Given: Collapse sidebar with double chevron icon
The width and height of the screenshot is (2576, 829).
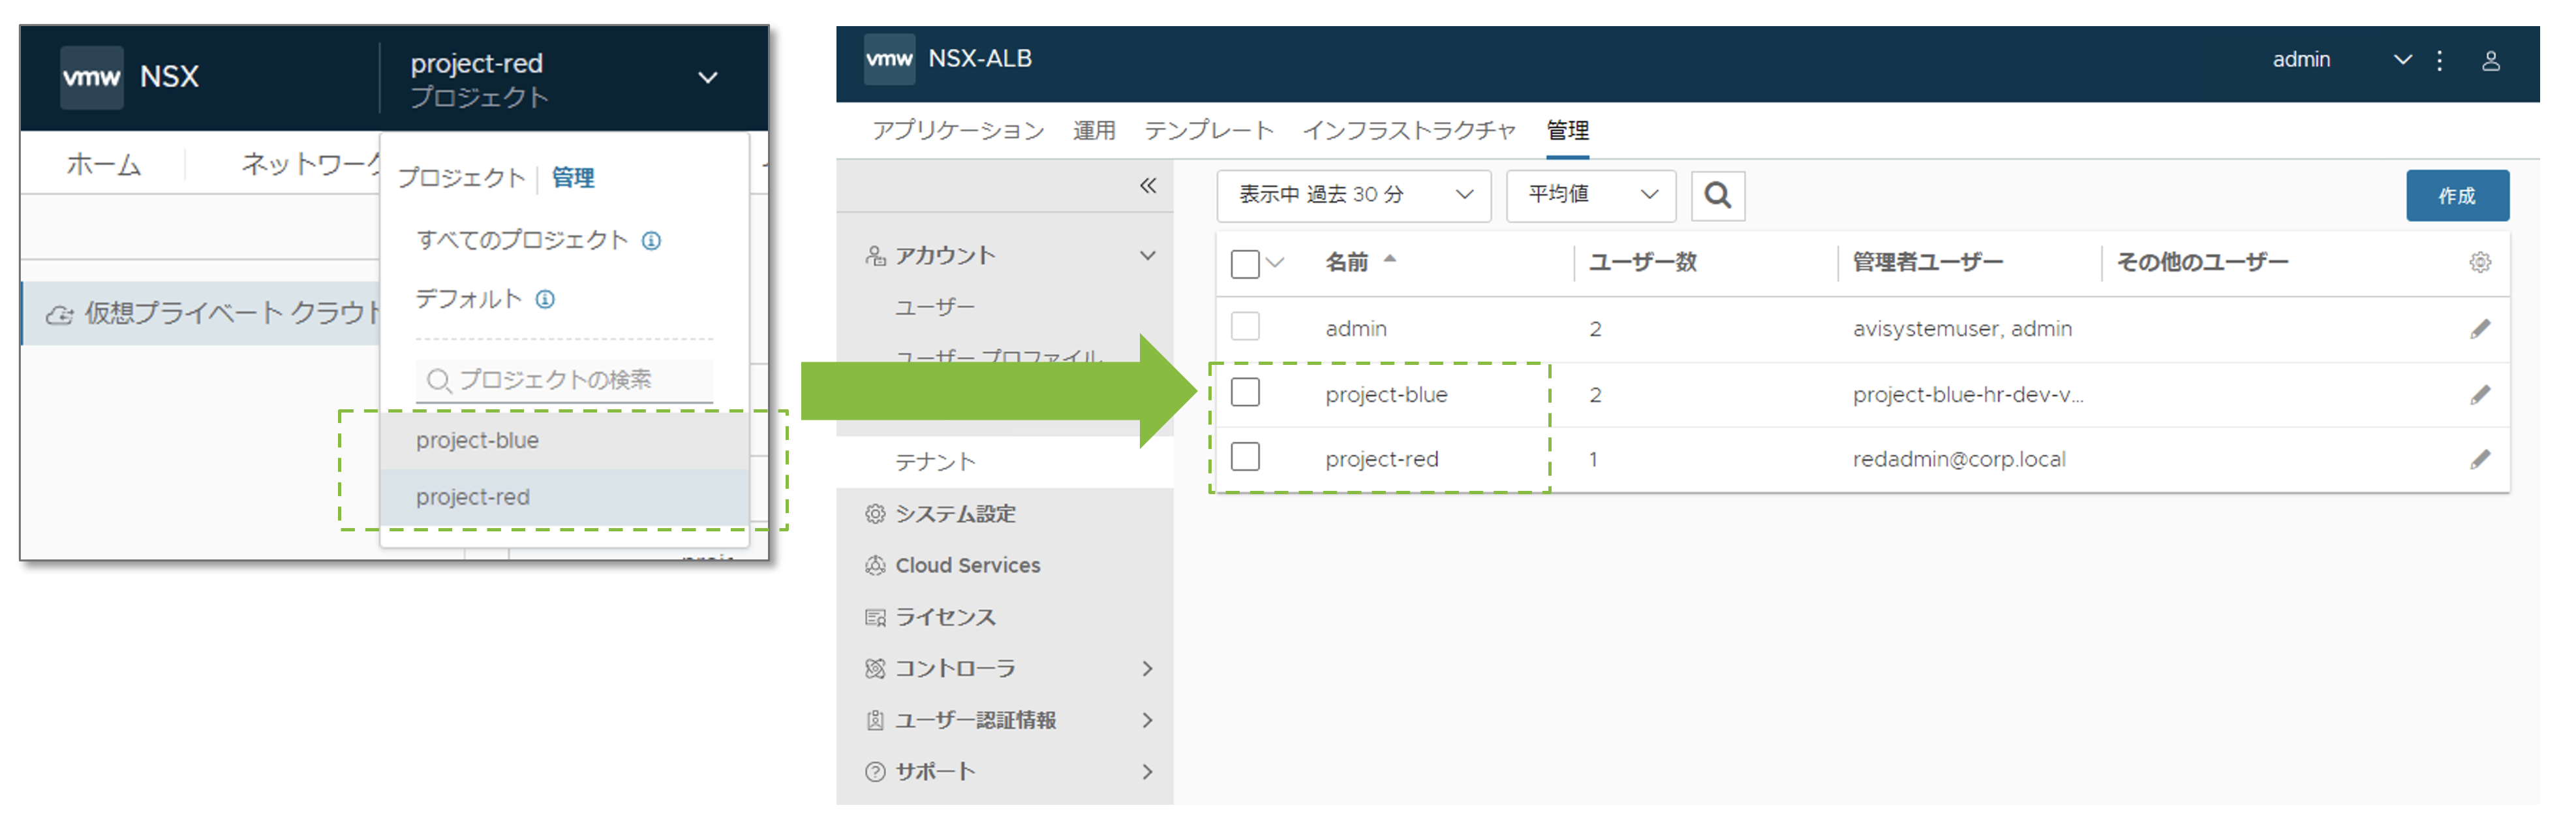Looking at the screenshot, I should coord(1147,186).
